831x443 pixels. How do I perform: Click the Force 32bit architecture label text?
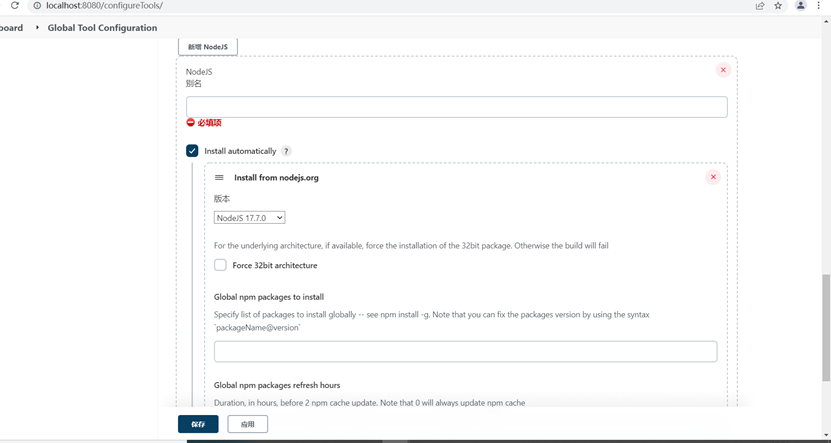point(275,265)
